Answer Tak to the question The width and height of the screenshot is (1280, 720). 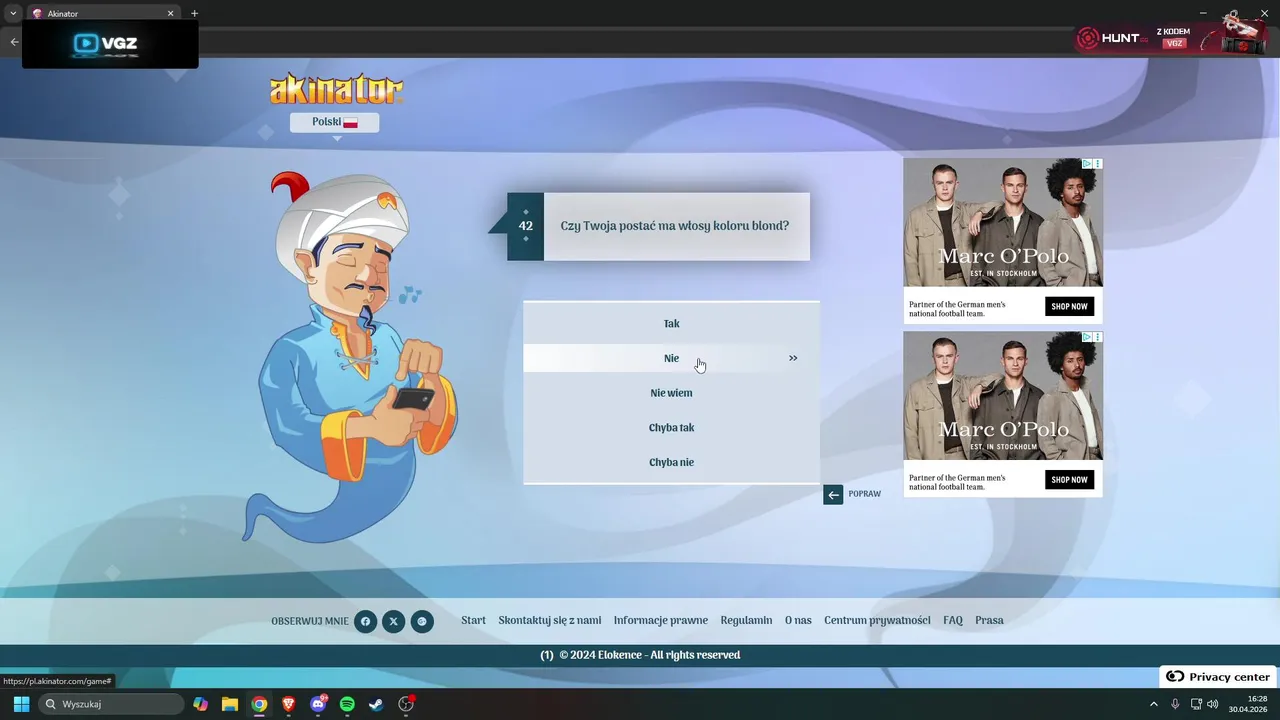[x=671, y=324]
